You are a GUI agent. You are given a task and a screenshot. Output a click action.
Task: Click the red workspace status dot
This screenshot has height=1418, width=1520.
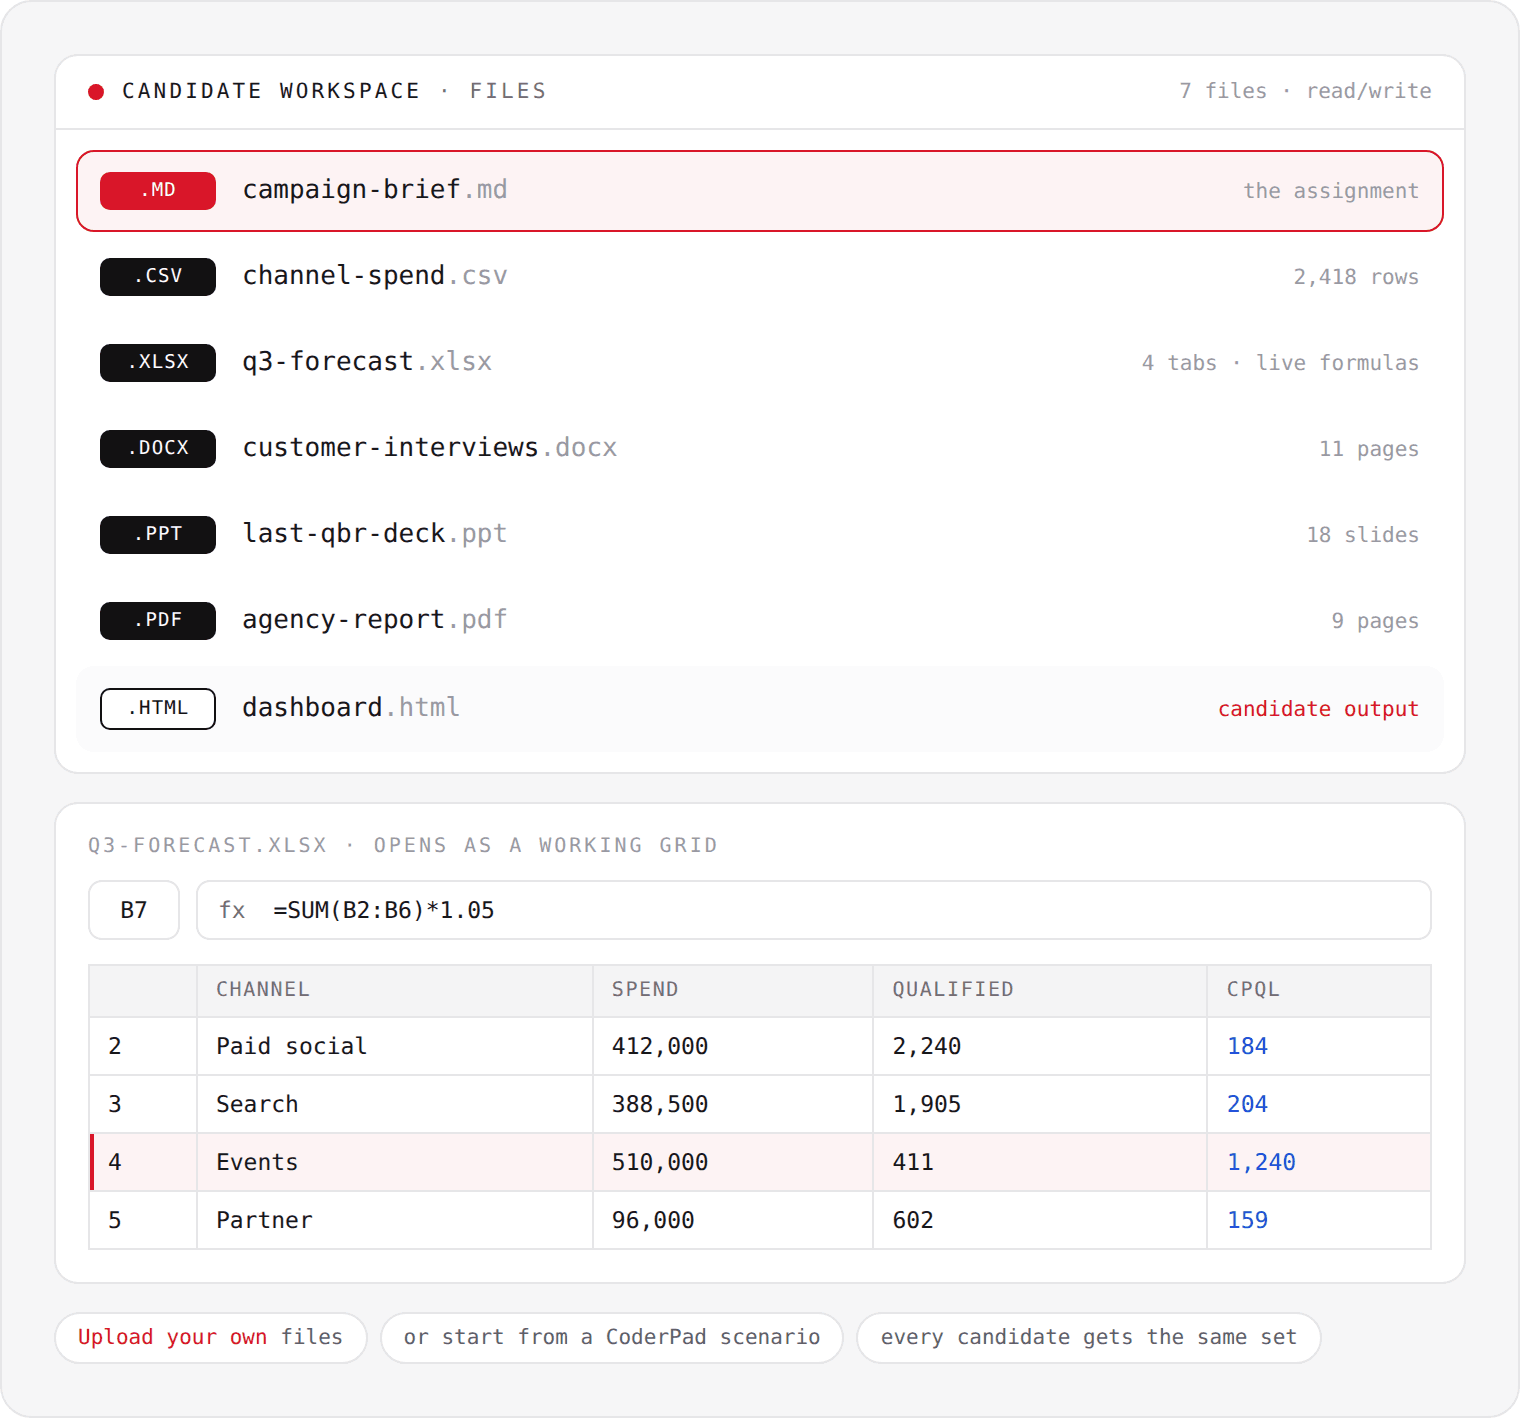coord(96,92)
